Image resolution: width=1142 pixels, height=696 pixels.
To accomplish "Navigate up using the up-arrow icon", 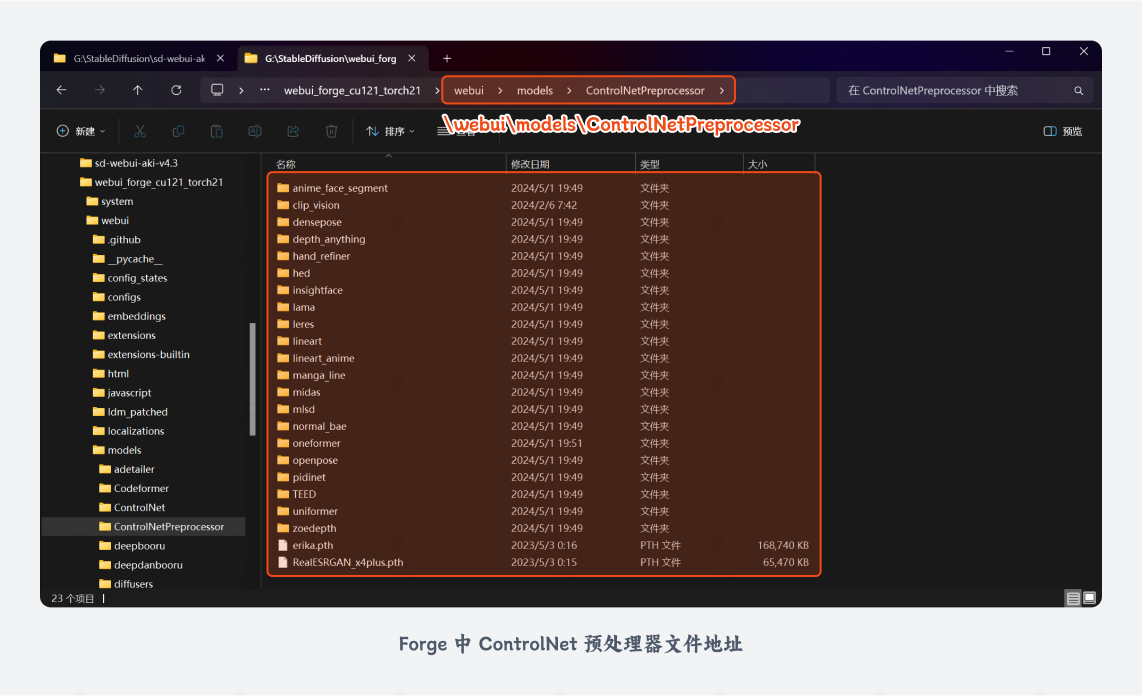I will pos(137,90).
